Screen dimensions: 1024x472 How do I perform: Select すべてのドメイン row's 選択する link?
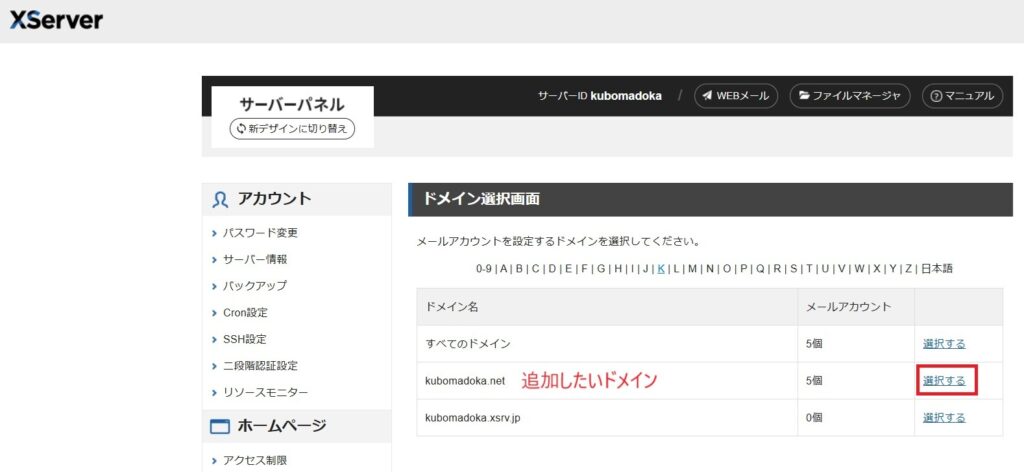[x=944, y=343]
